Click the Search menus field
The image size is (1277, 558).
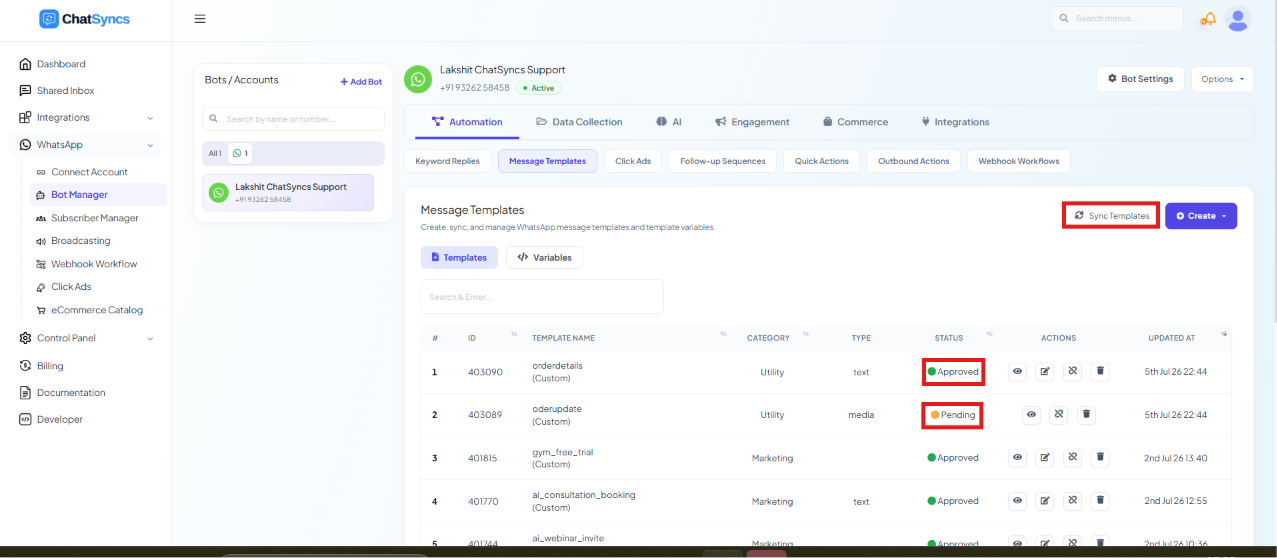click(1117, 19)
